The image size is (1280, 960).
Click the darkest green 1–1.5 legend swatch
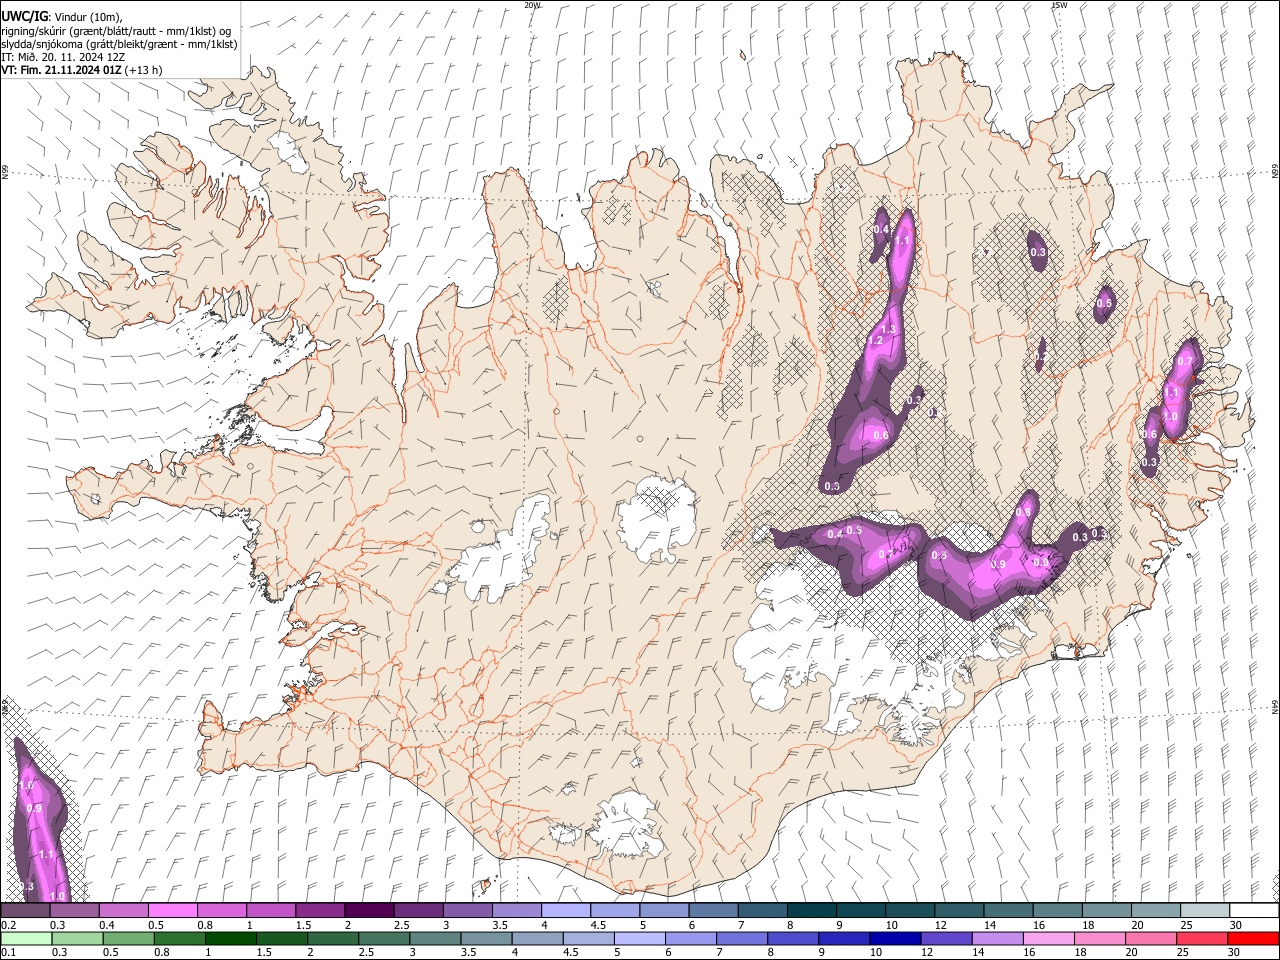pyautogui.click(x=230, y=939)
